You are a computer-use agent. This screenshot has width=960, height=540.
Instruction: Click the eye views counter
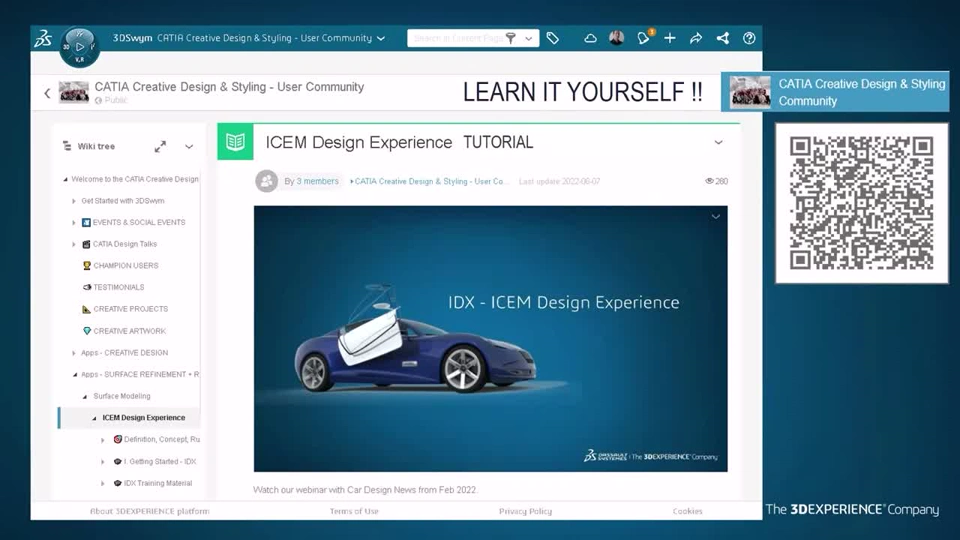716,181
